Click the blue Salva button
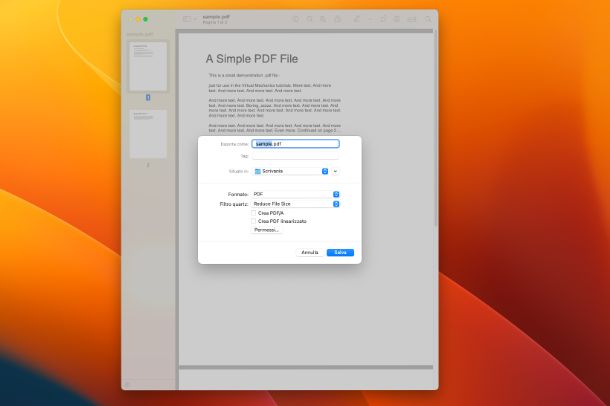Screen dimensions: 610x406 click(x=340, y=252)
